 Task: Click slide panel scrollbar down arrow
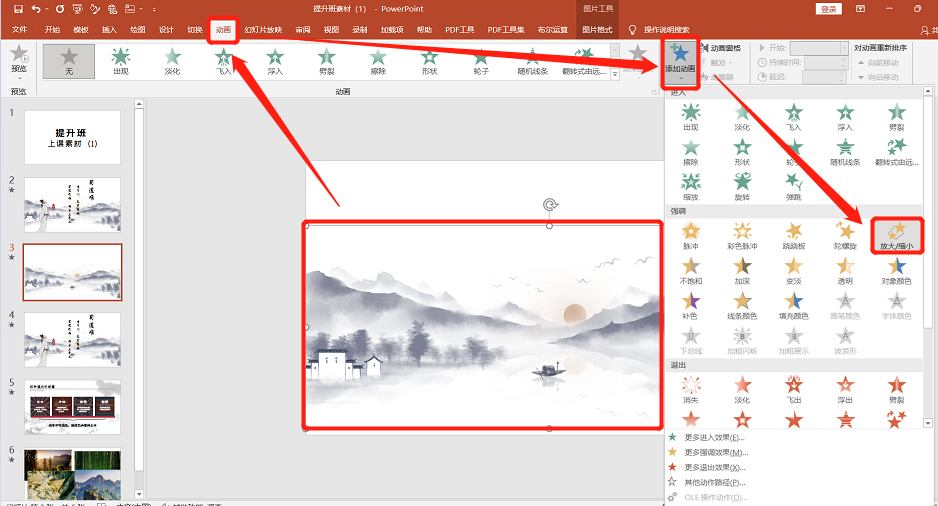coord(139,494)
